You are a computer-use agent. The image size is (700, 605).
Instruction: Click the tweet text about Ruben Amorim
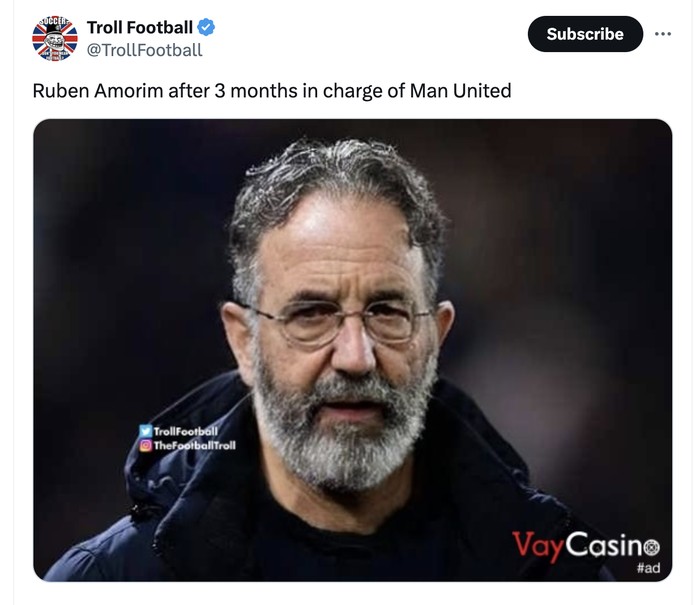(271, 91)
